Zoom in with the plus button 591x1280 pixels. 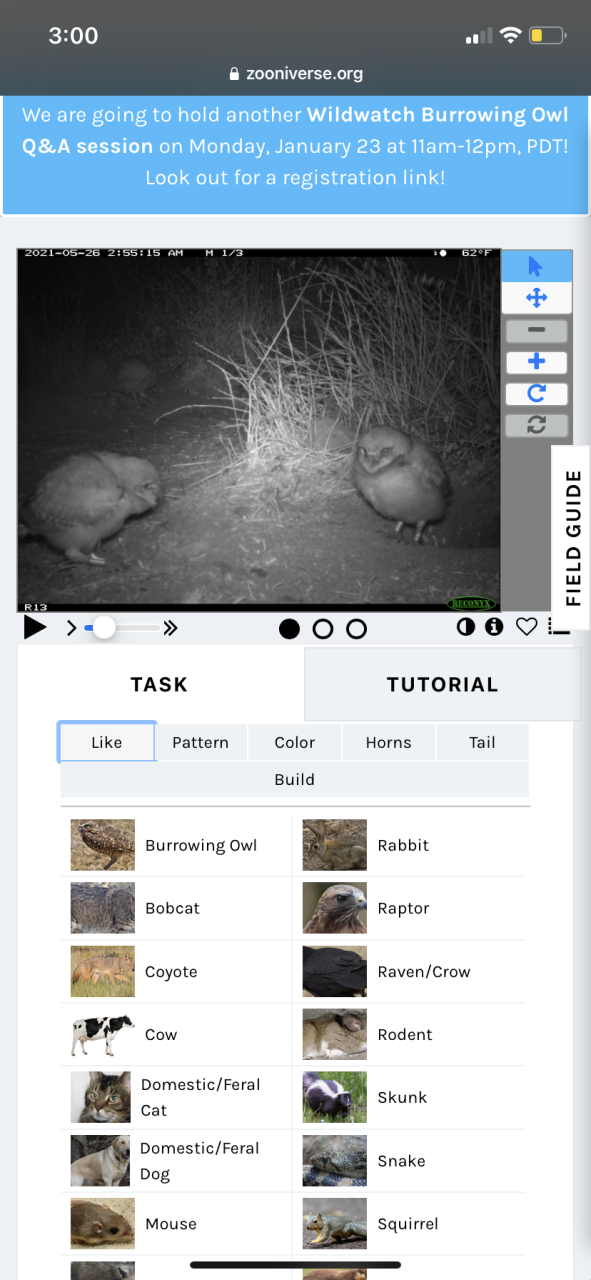(x=536, y=362)
